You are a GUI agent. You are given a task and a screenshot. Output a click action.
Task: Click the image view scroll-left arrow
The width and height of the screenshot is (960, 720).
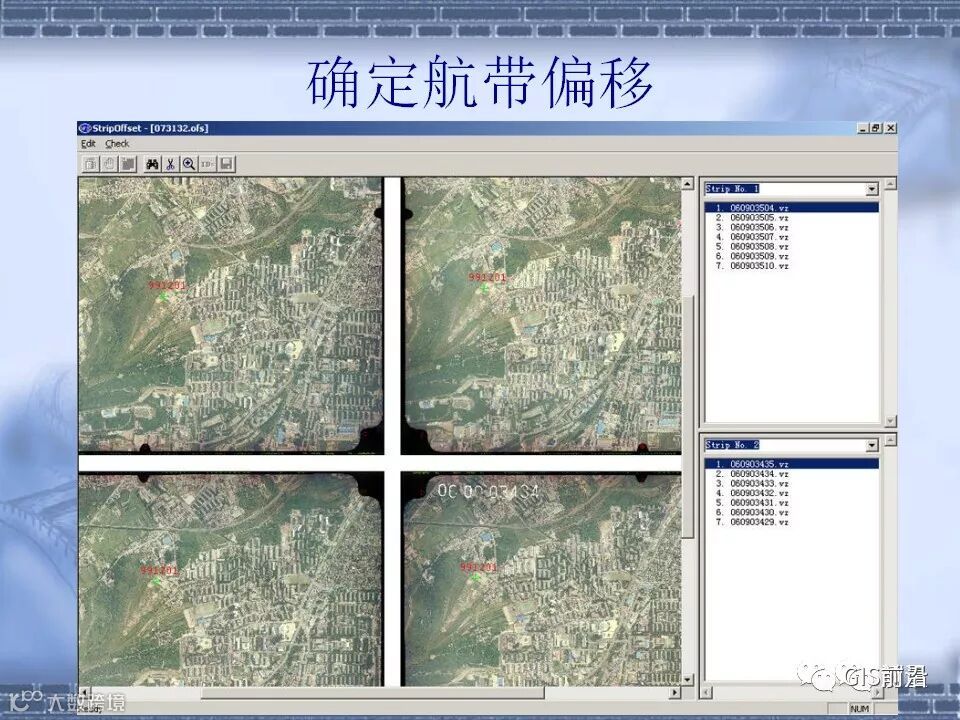pyautogui.click(x=84, y=692)
